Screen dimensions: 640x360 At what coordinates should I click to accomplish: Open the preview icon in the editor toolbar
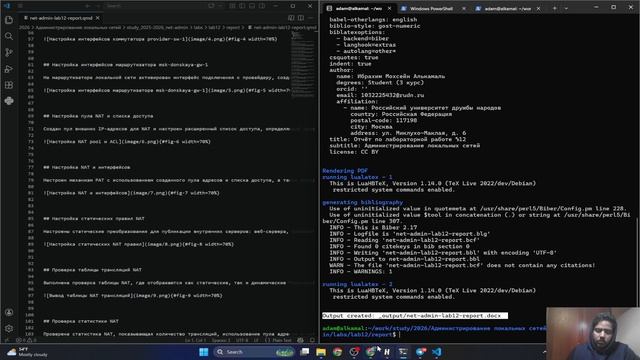pos(291,18)
